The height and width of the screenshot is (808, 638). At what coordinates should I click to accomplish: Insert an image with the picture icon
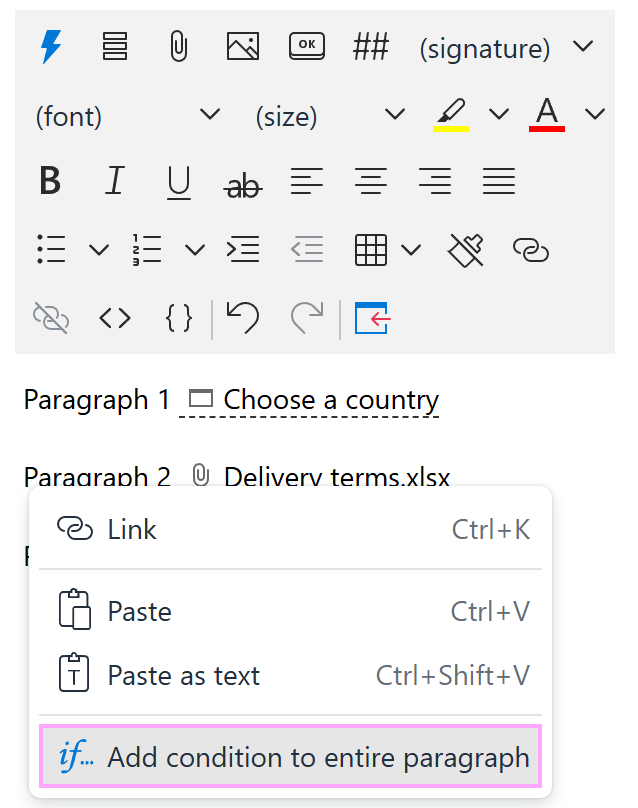(x=242, y=46)
